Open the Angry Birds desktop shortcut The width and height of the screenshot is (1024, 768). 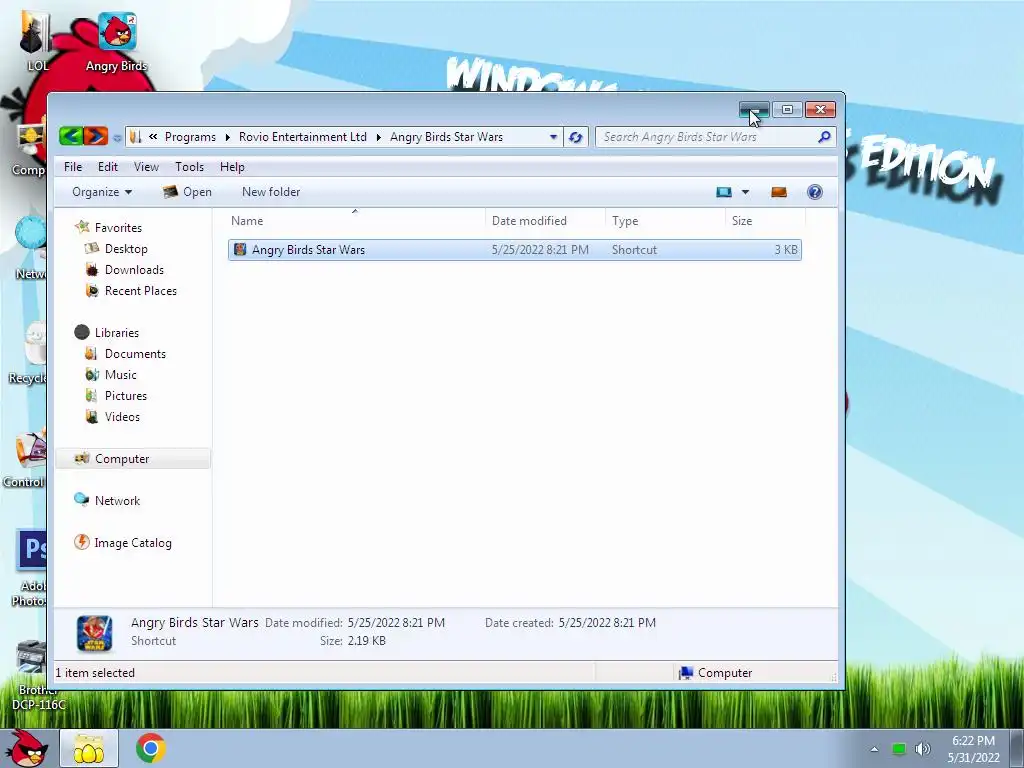117,42
